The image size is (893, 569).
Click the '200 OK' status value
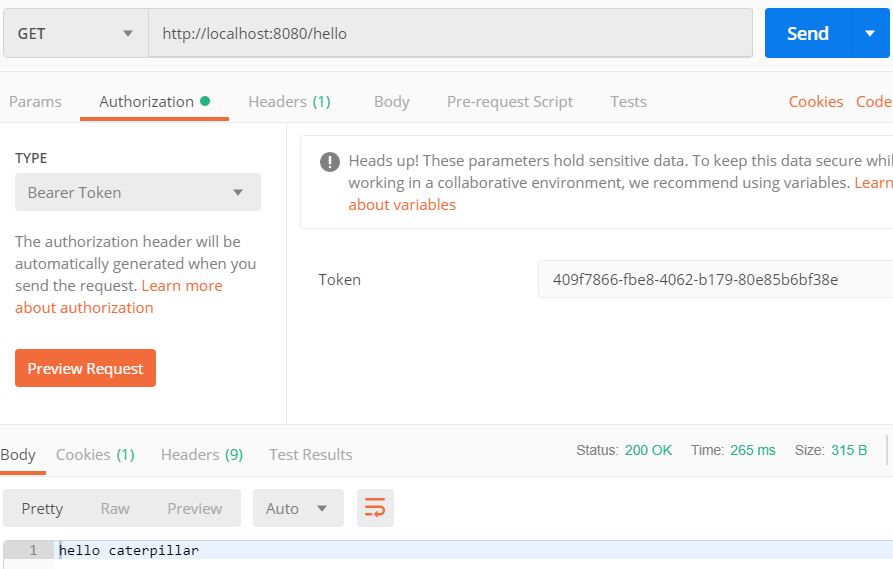(x=648, y=450)
